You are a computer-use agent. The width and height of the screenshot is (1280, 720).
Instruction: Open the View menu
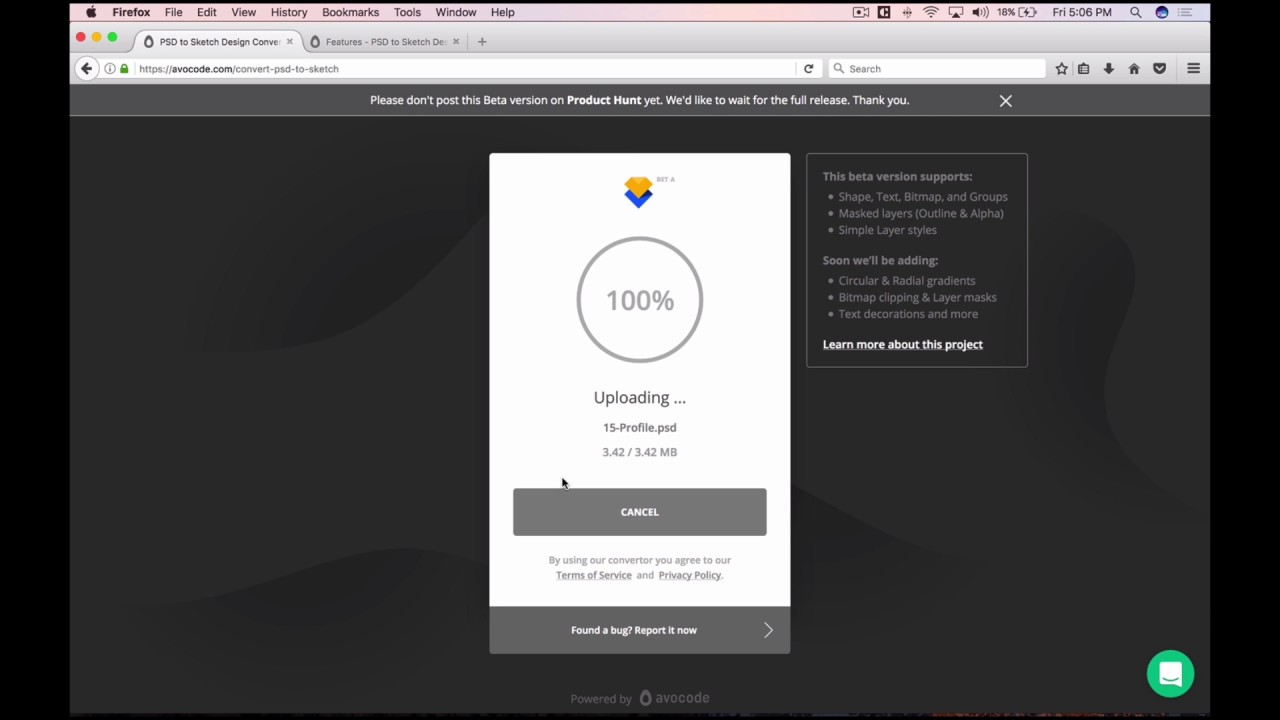click(244, 12)
